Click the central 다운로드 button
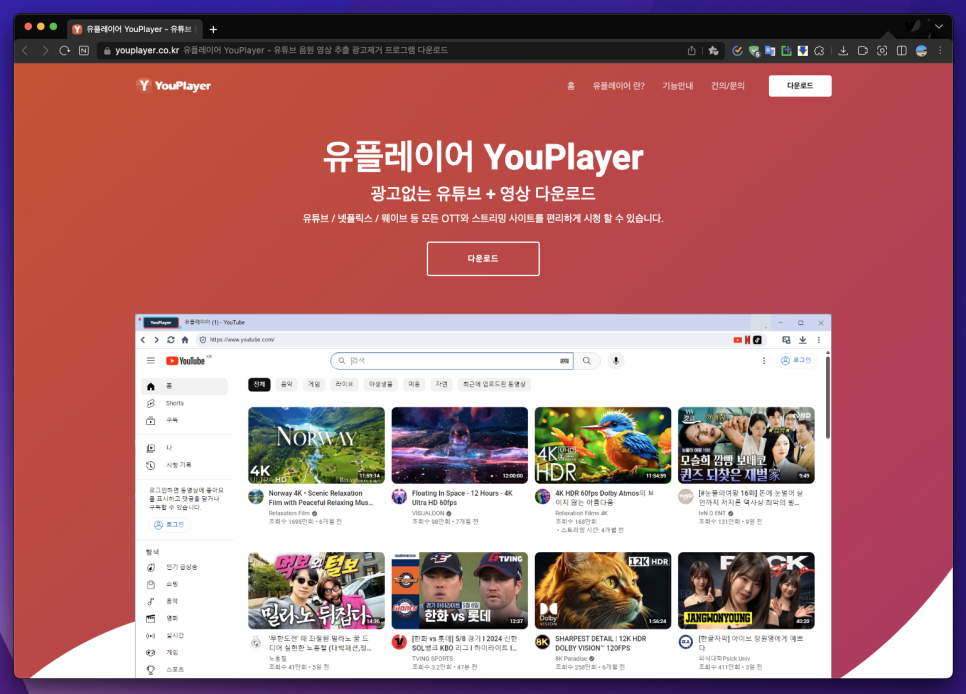Image resolution: width=966 pixels, height=694 pixels. coord(483,258)
